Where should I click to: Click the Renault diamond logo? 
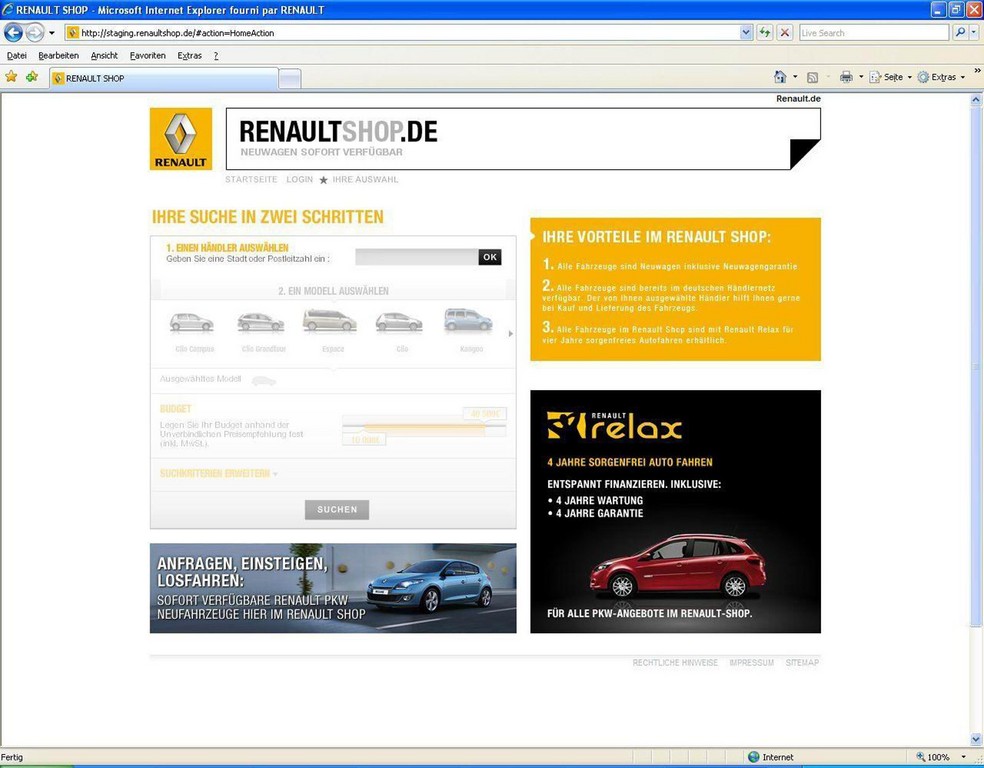(x=181, y=139)
